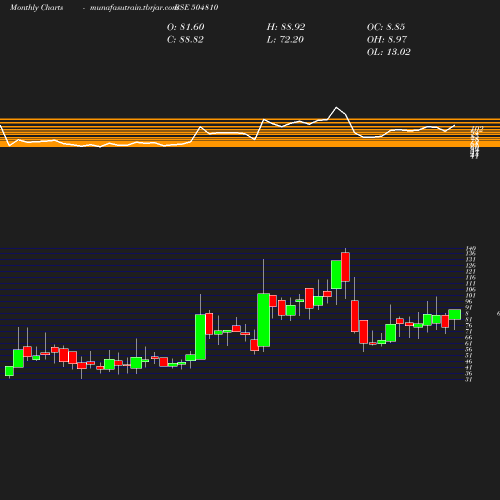This screenshot has width=500, height=500.
Task: Click the red candlestick topping at 136
Action: point(345,267)
